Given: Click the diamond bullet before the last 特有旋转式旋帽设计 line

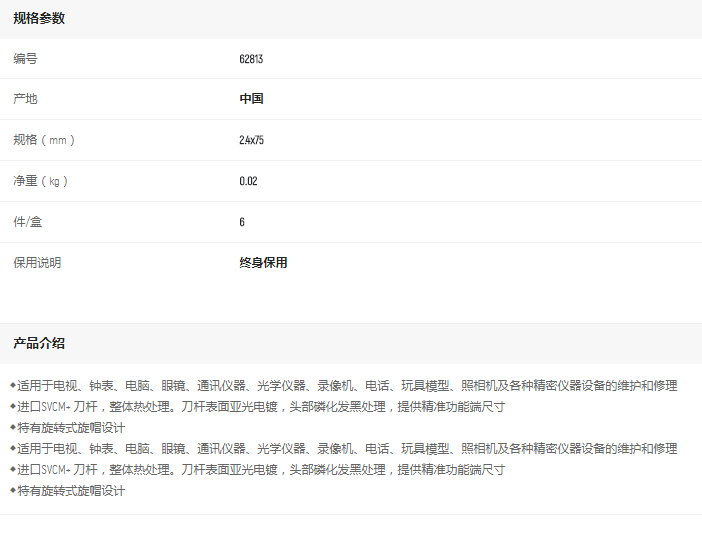Looking at the screenshot, I should tap(13, 490).
